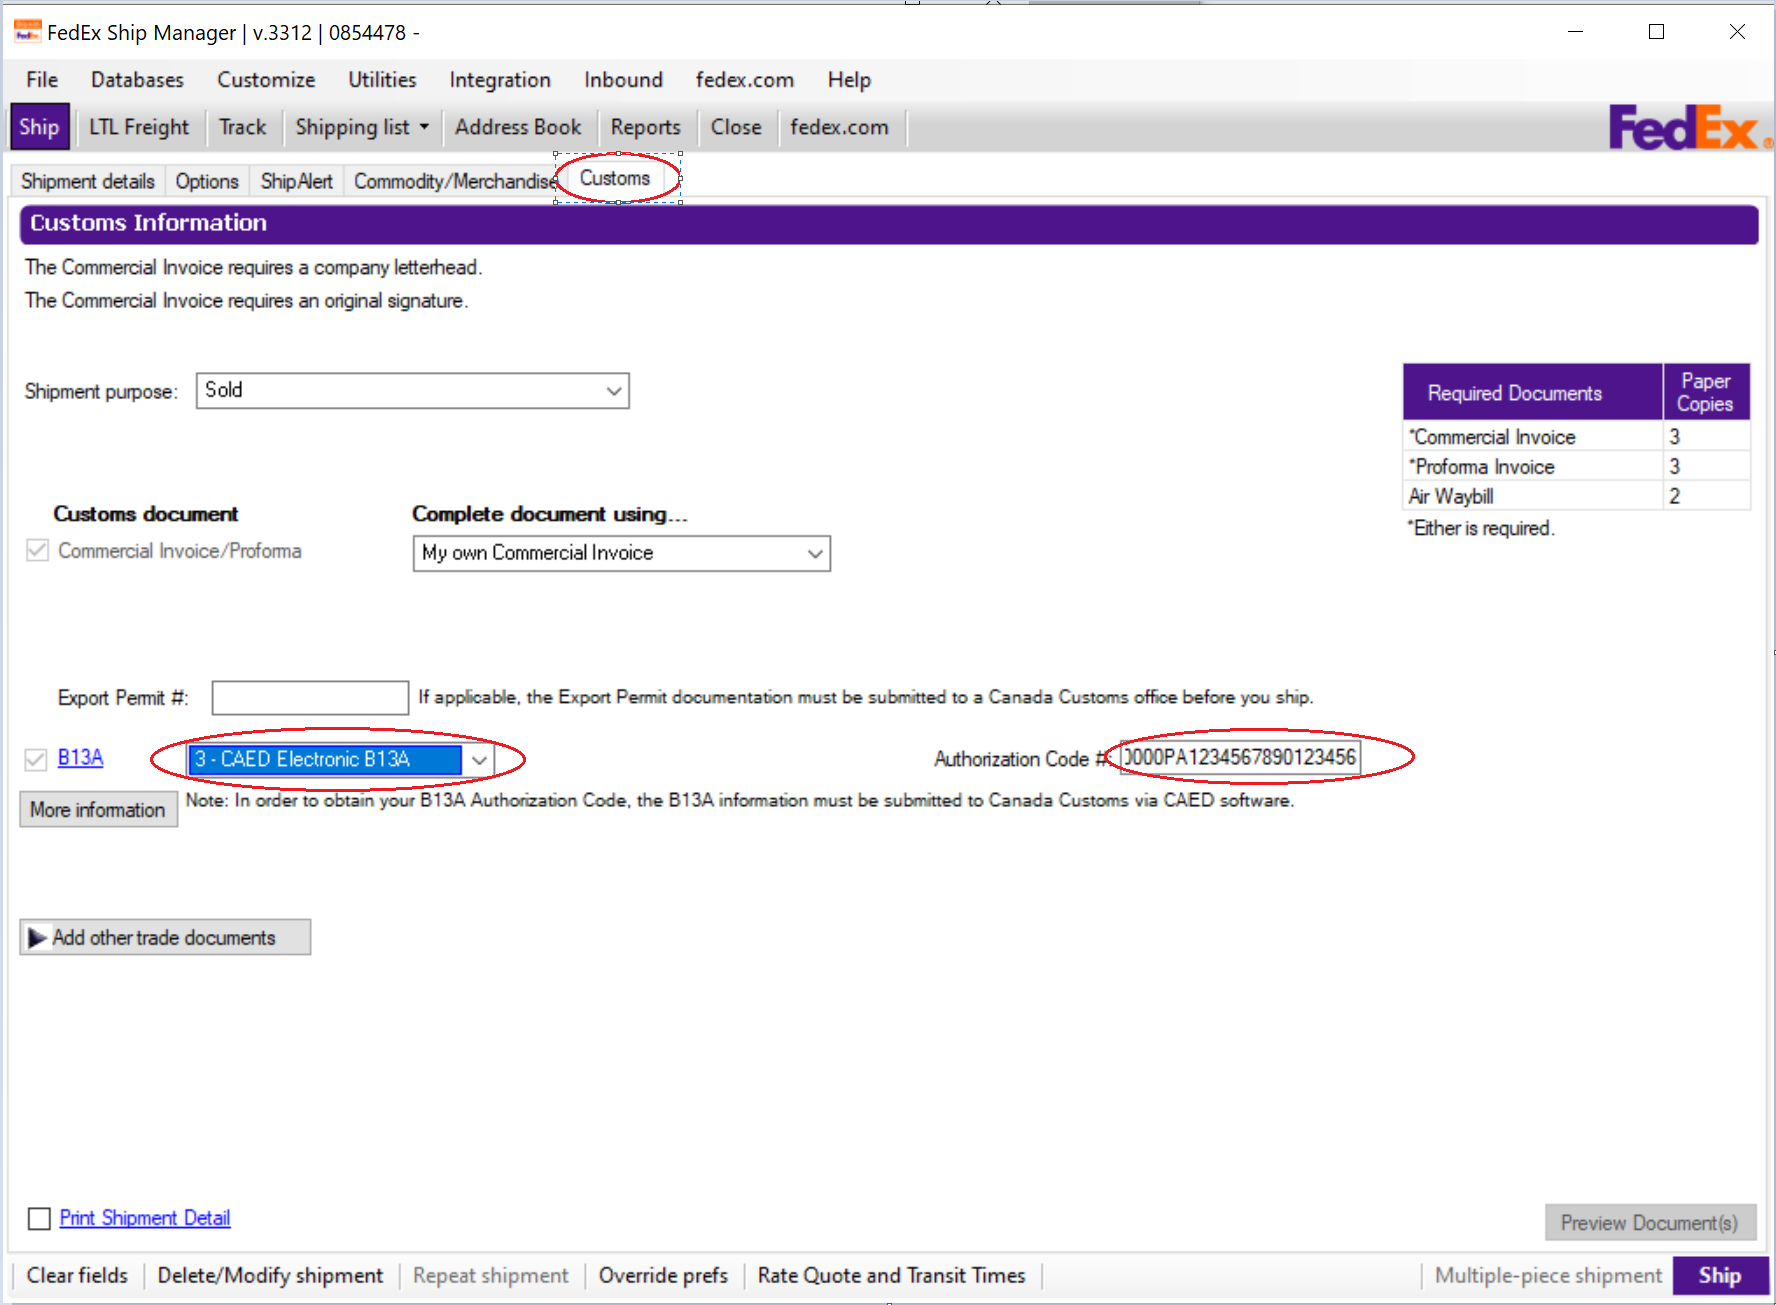The height and width of the screenshot is (1305, 1776).
Task: Toggle the B13A checkbox
Action: coord(36,760)
